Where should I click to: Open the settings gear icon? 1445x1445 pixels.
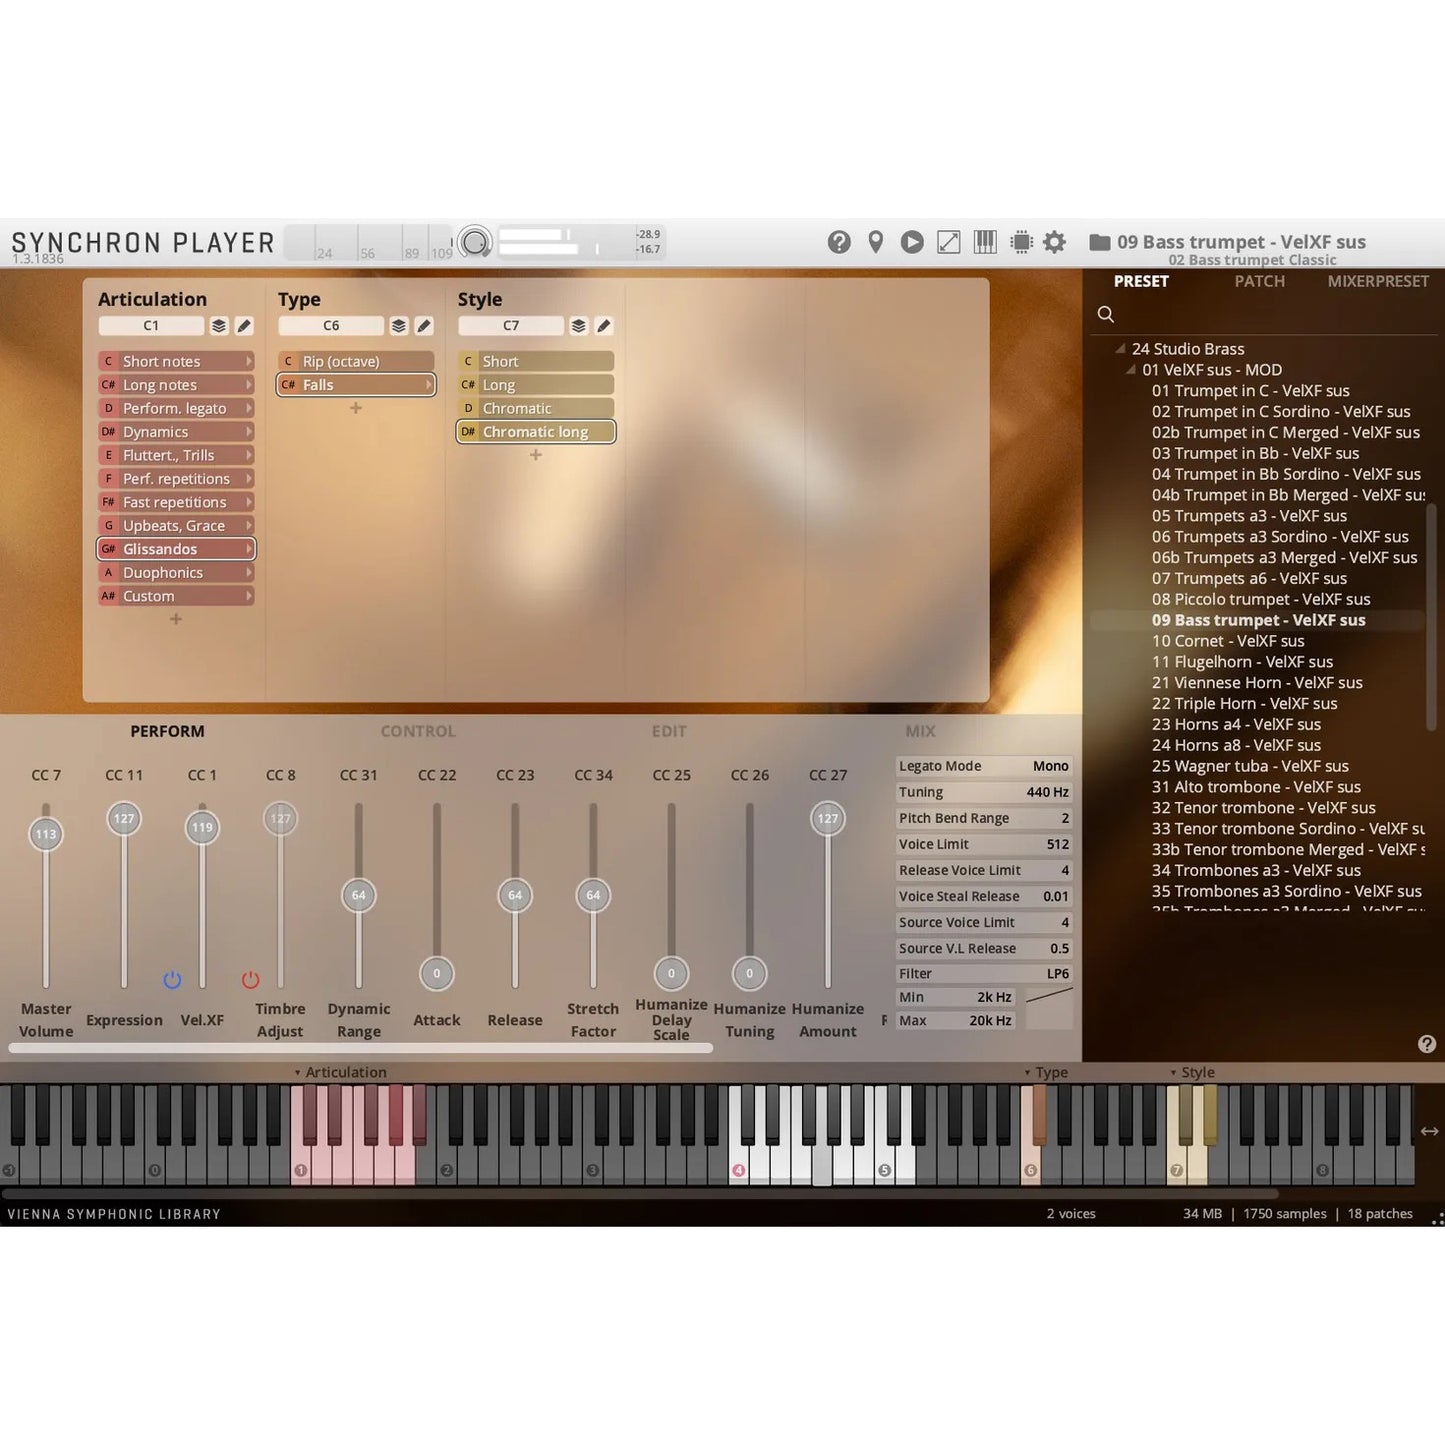point(1055,242)
